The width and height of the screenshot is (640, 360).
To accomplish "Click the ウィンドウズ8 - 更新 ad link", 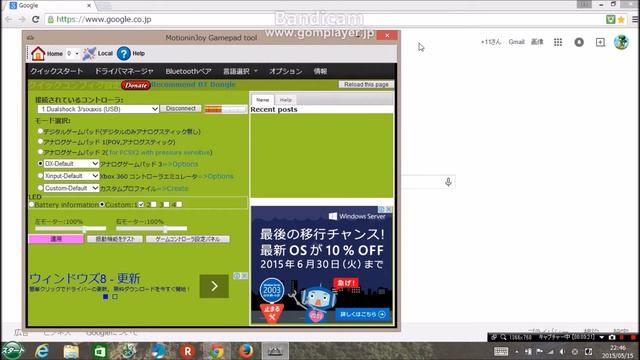I will tap(85, 279).
